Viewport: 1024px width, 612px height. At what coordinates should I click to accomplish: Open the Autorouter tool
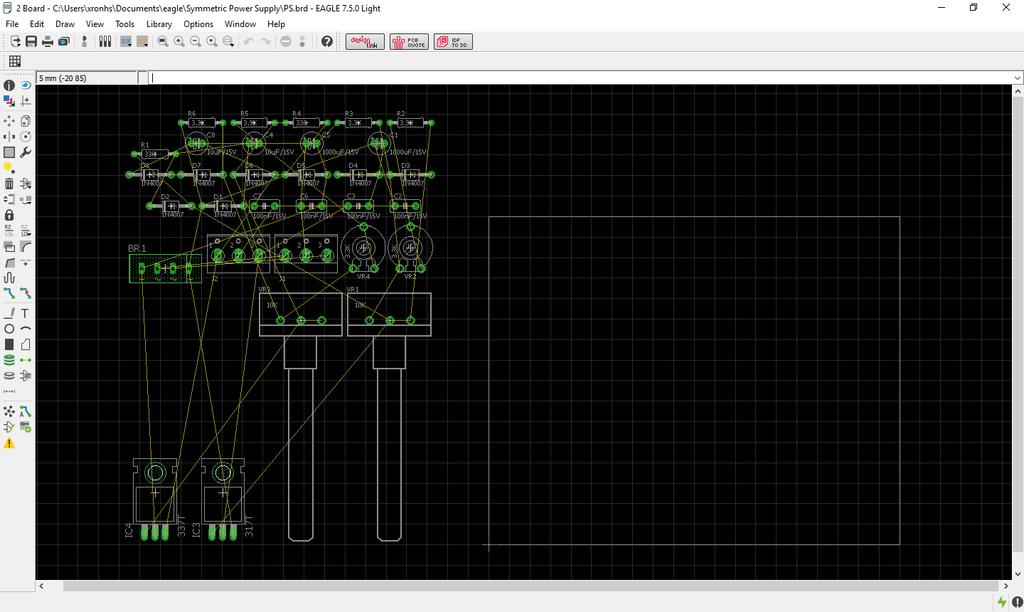[x=25, y=411]
